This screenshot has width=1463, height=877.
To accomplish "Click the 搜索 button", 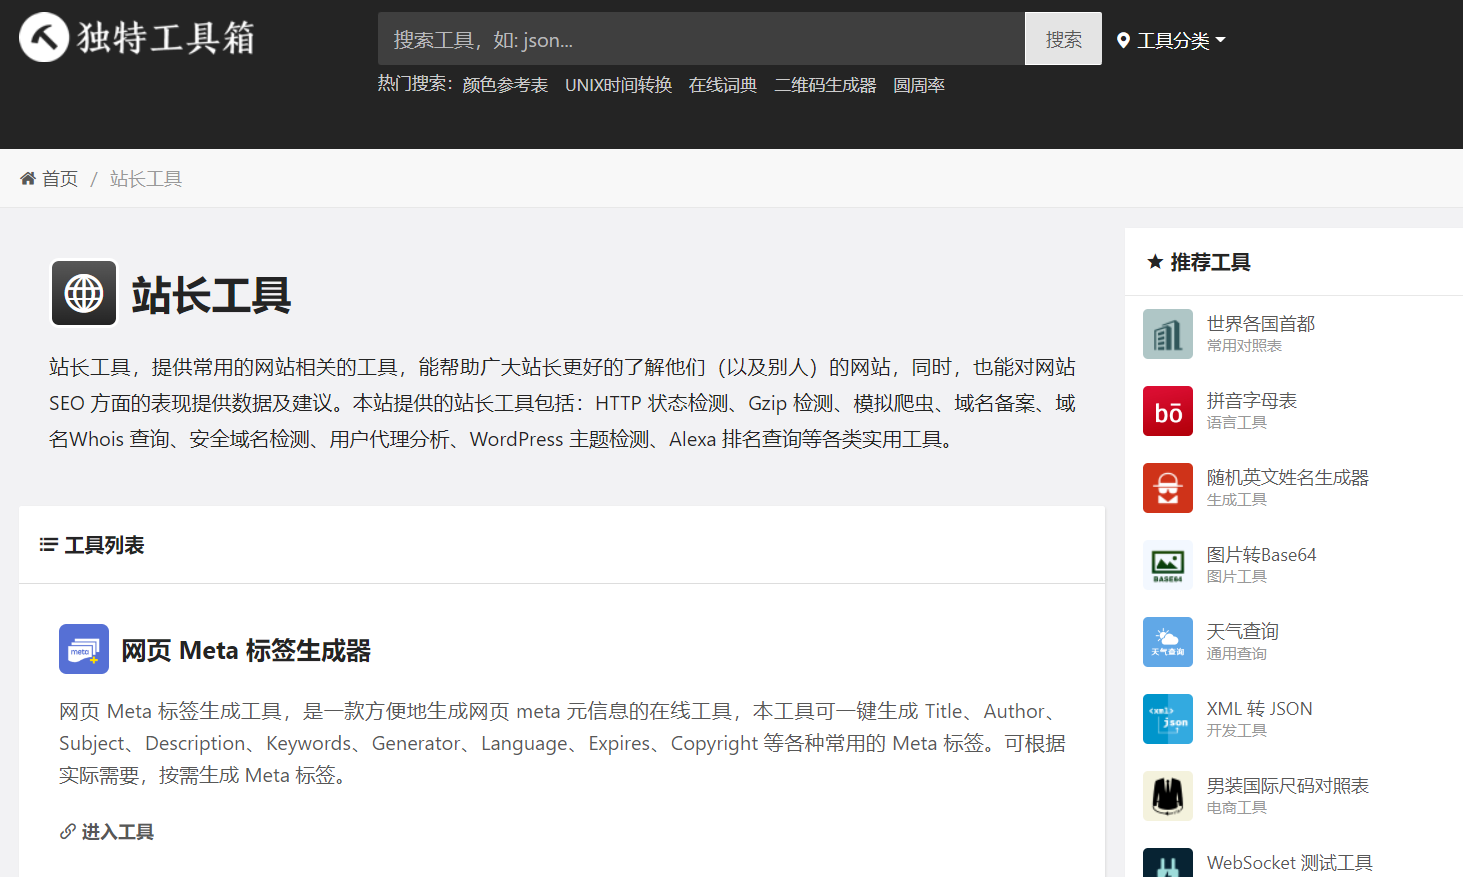I will point(1063,39).
